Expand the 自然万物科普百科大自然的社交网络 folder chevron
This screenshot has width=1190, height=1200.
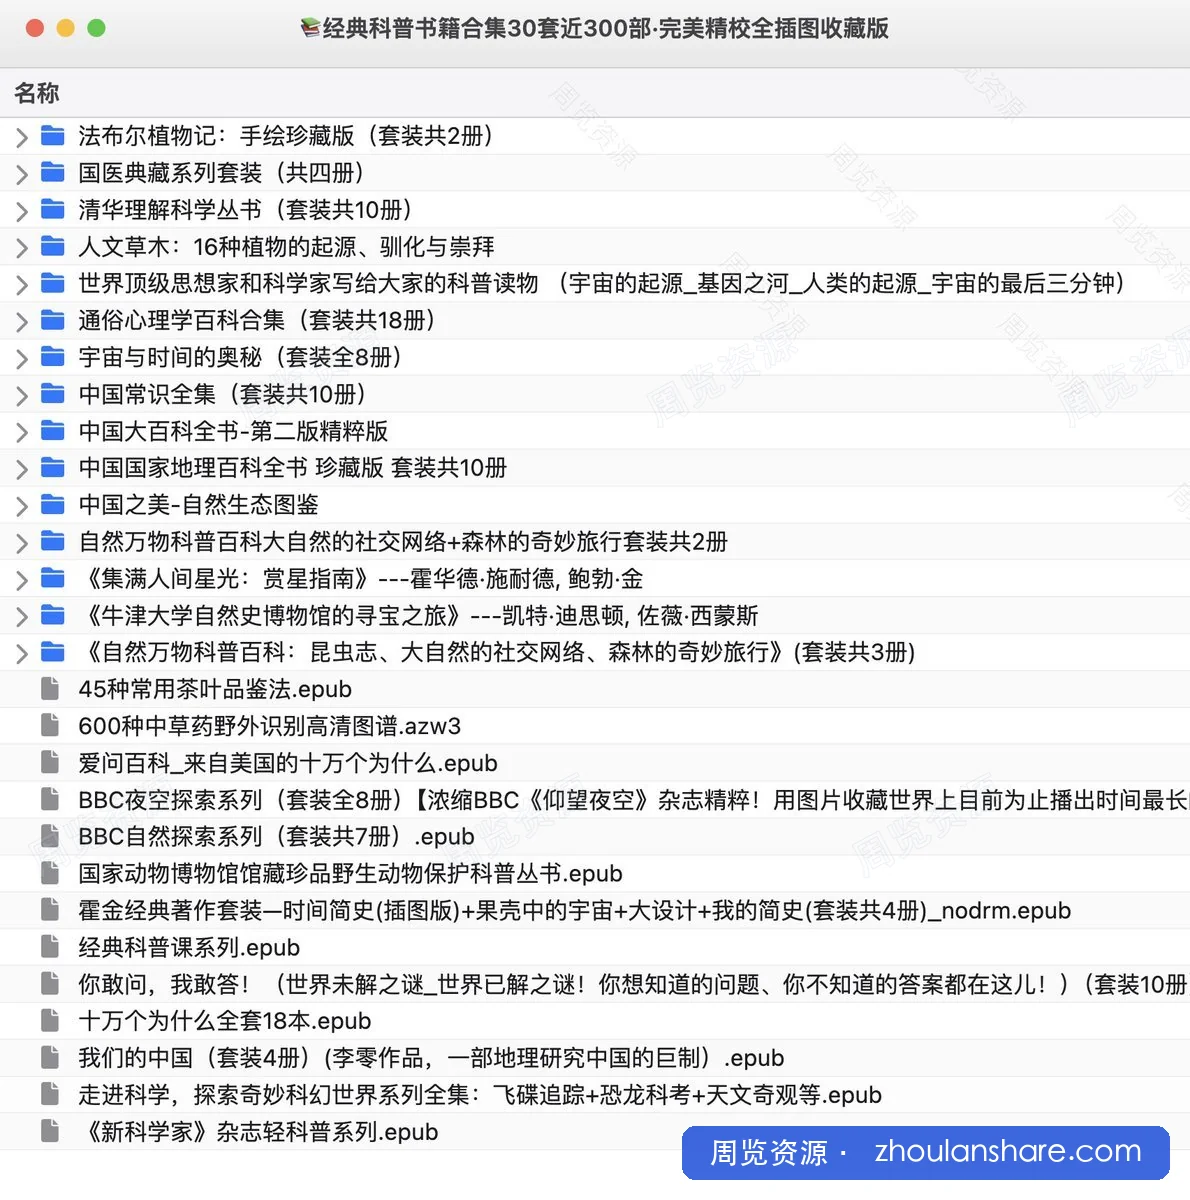(x=21, y=544)
